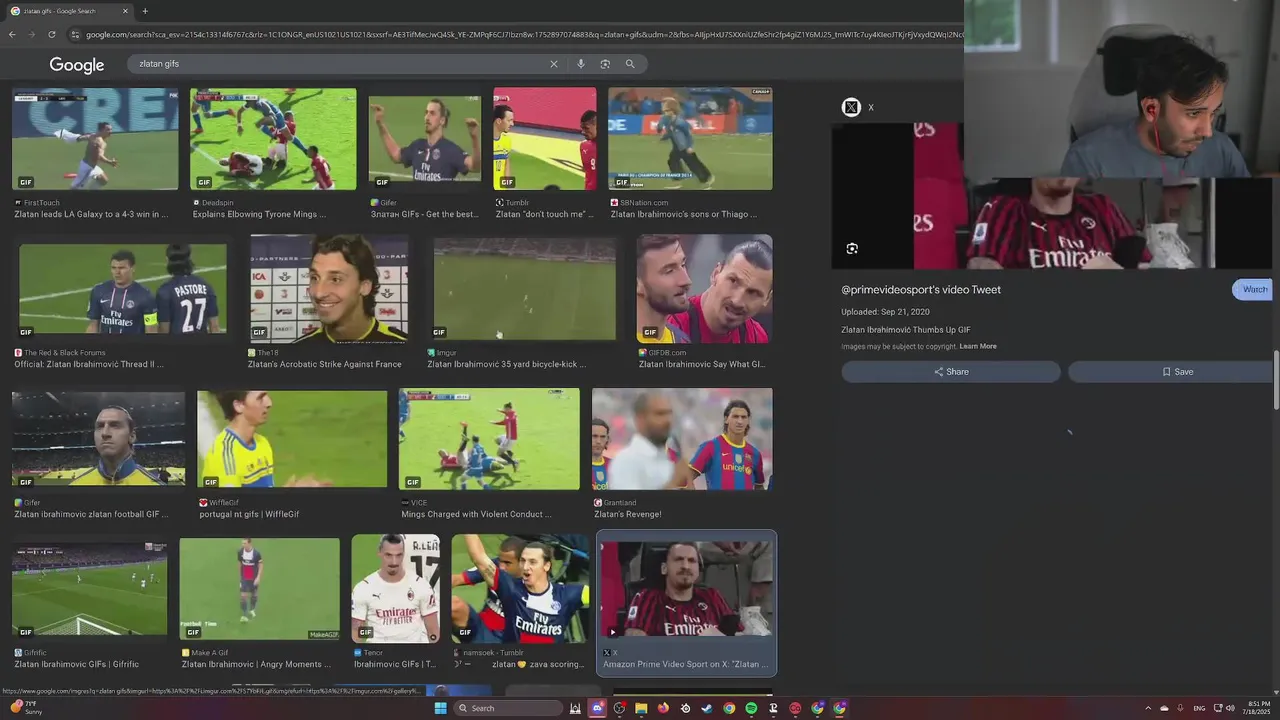Viewport: 1280px width, 720px height.
Task: Open the Windows Start menu
Action: [x=440, y=708]
